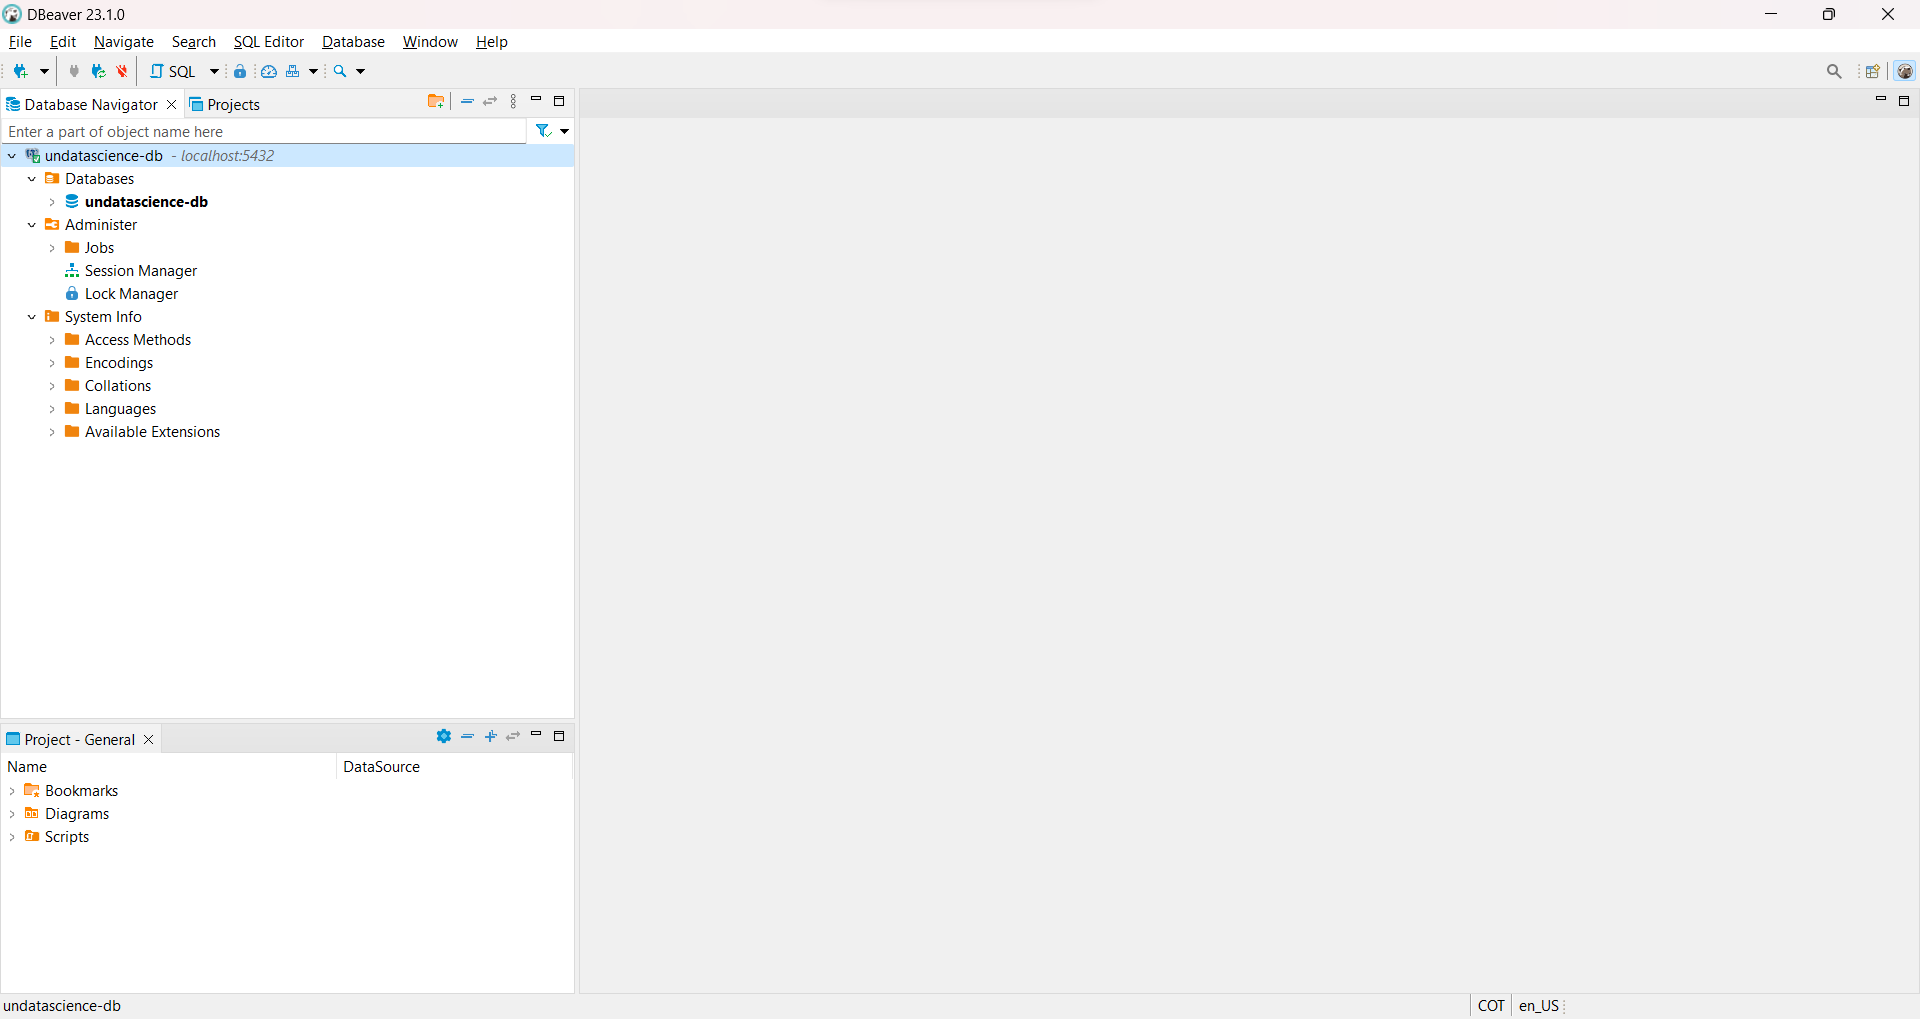Expand the Languages folder
This screenshot has height=1019, width=1920.
[52, 409]
